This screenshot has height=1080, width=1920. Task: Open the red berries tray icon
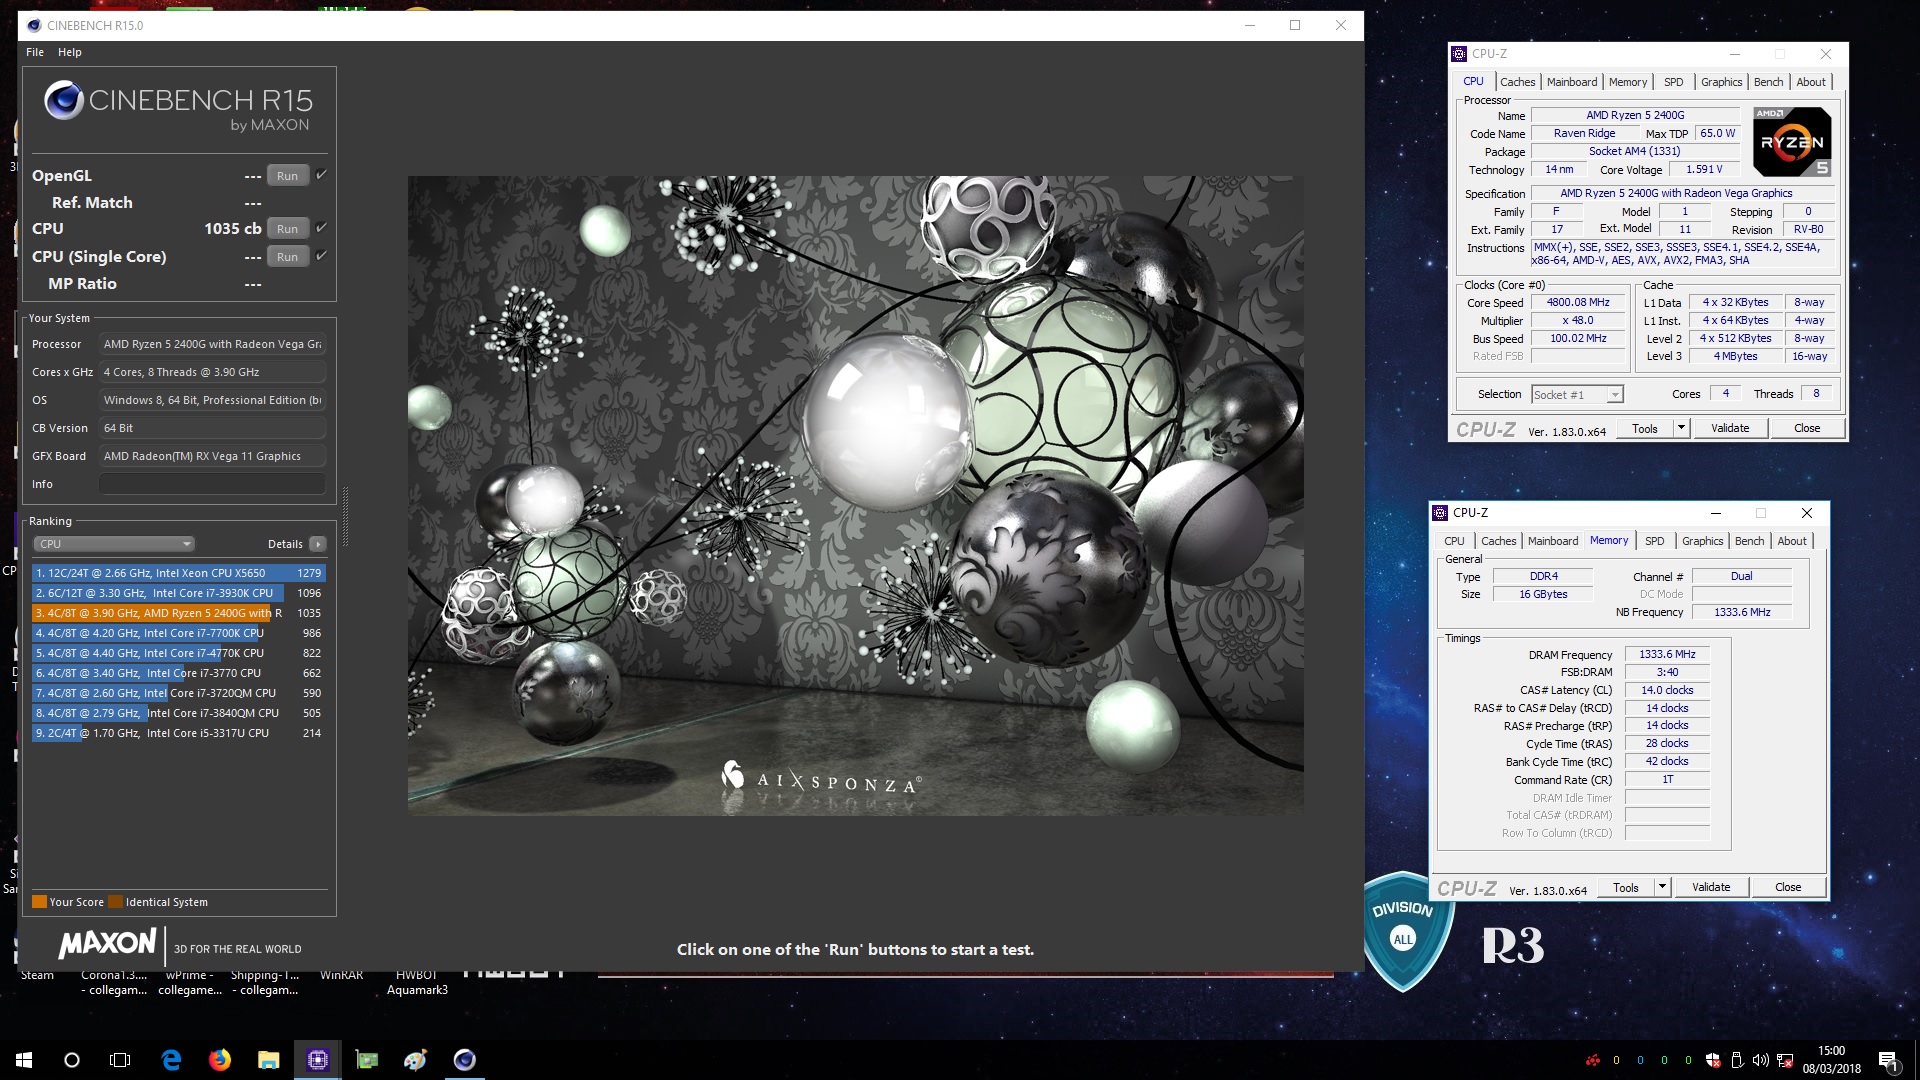pyautogui.click(x=1592, y=1060)
